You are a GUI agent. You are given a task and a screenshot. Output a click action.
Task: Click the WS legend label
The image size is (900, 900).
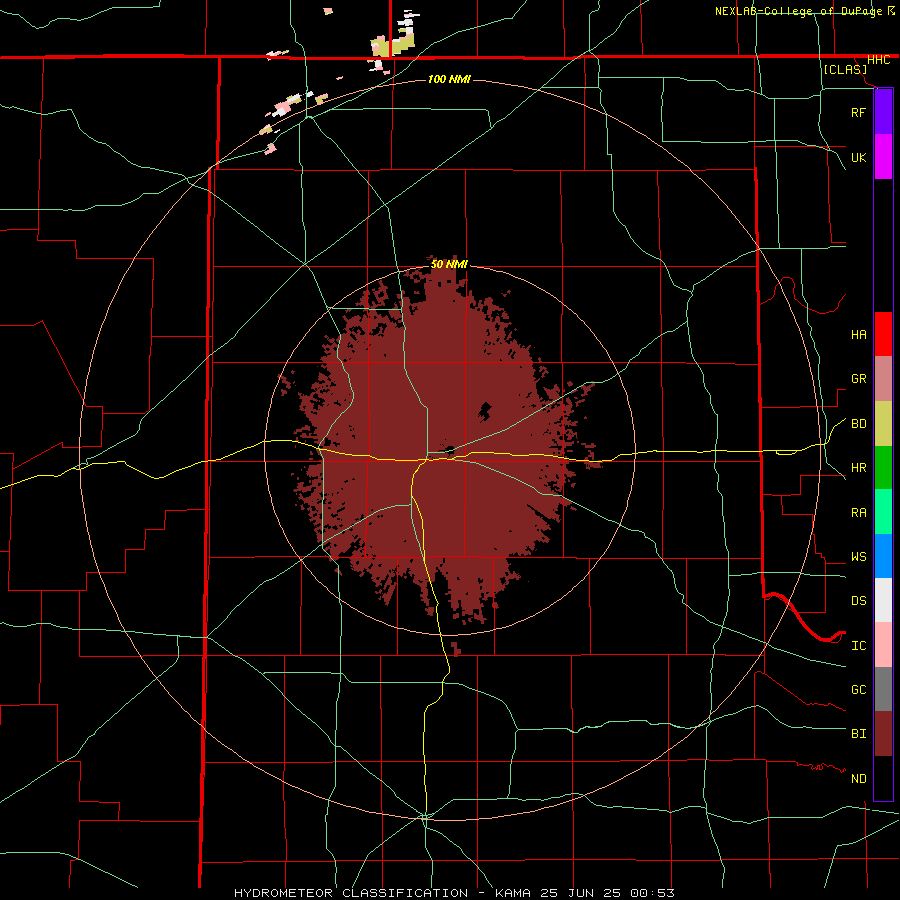tap(858, 557)
